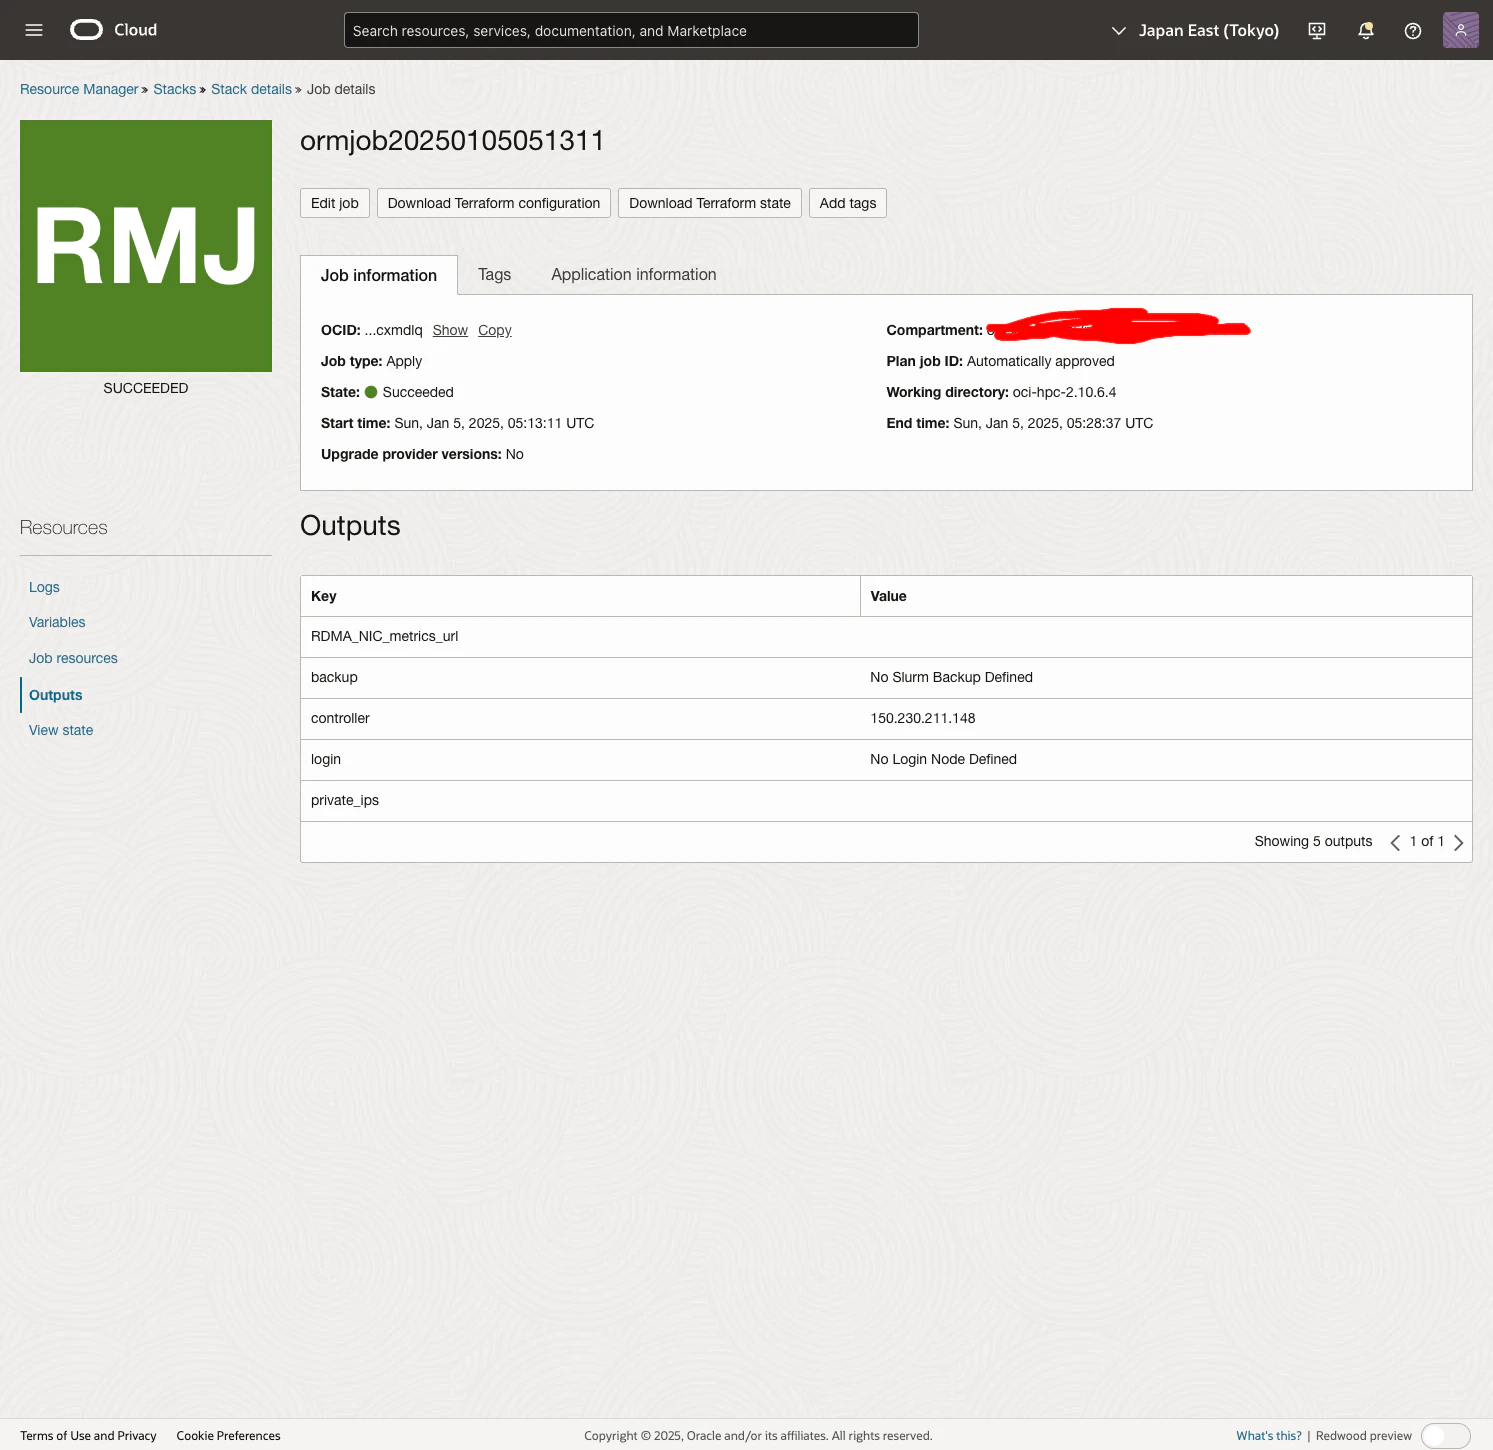
Task: Open View state in Resources menu
Action: pyautogui.click(x=61, y=730)
